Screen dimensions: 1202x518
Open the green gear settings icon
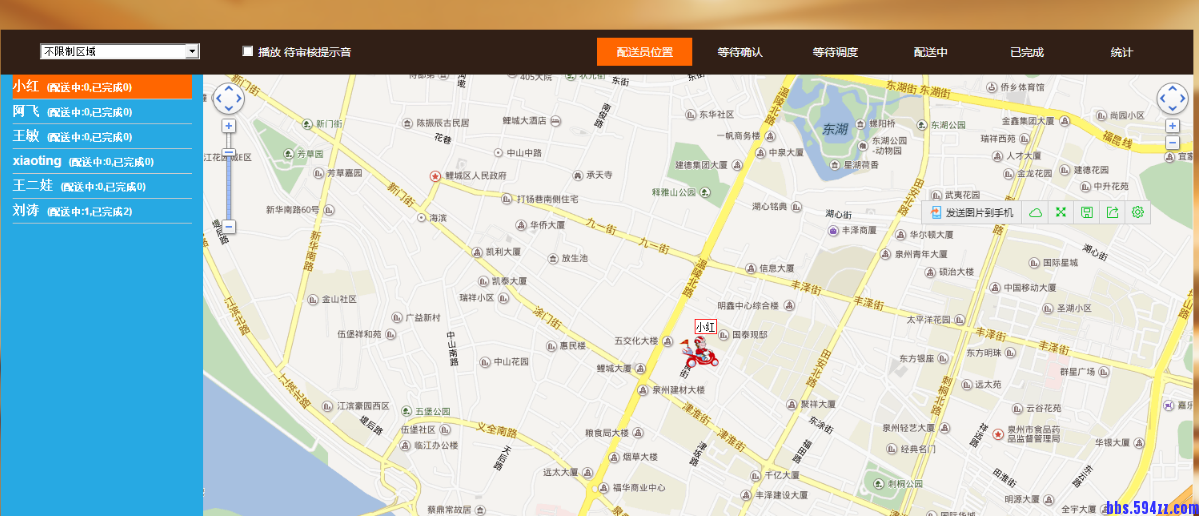1137,212
